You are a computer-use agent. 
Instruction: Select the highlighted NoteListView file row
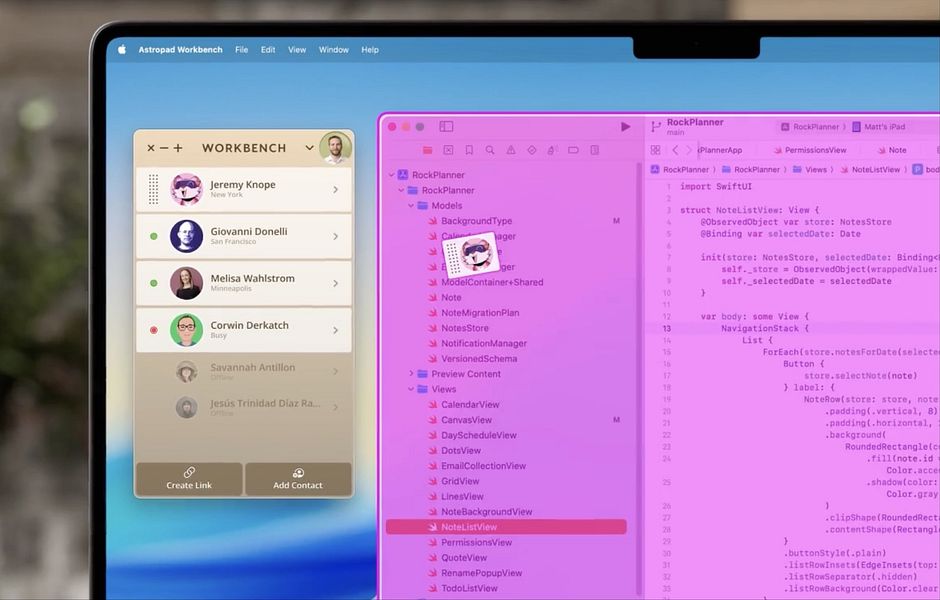[507, 527]
